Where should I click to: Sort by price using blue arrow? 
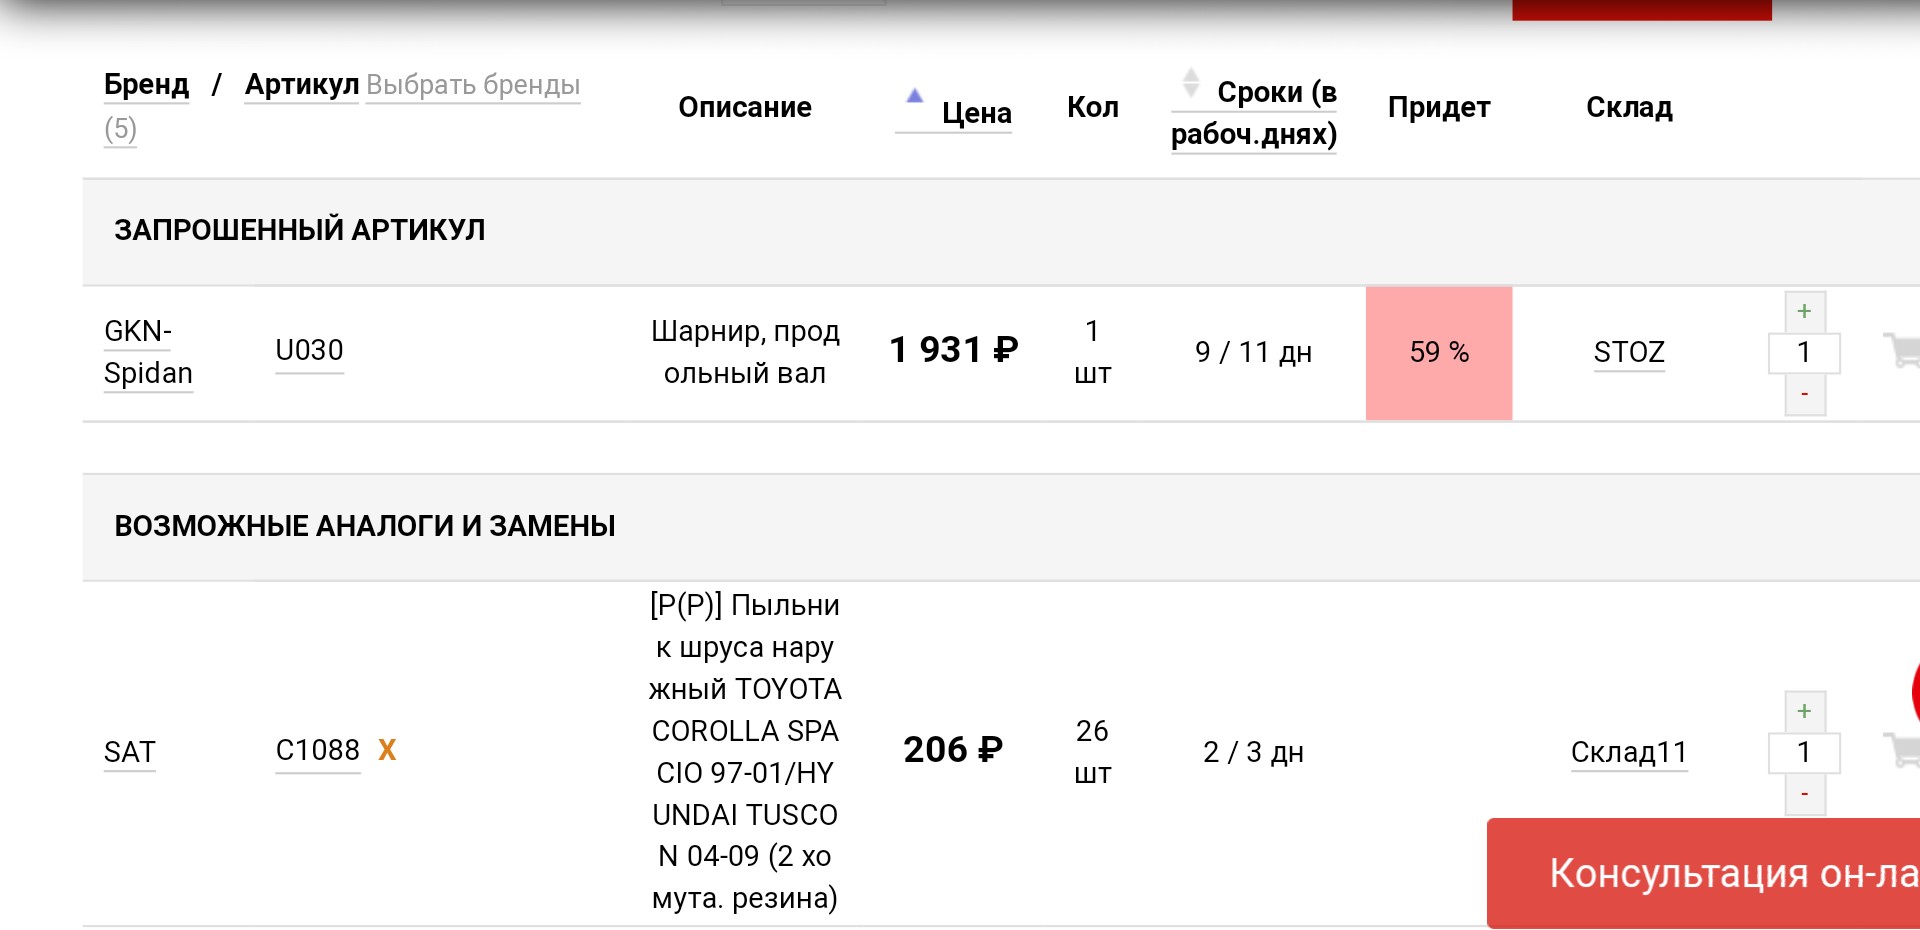(914, 96)
